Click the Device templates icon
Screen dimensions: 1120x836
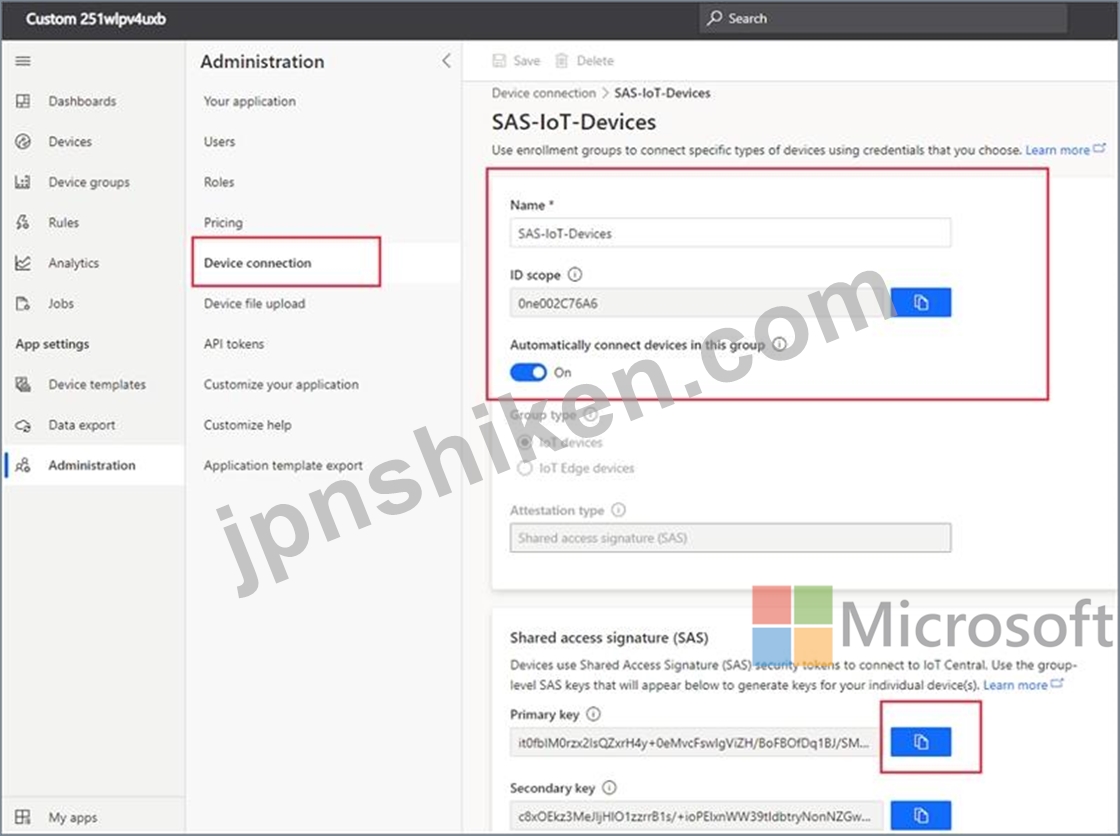(23, 384)
